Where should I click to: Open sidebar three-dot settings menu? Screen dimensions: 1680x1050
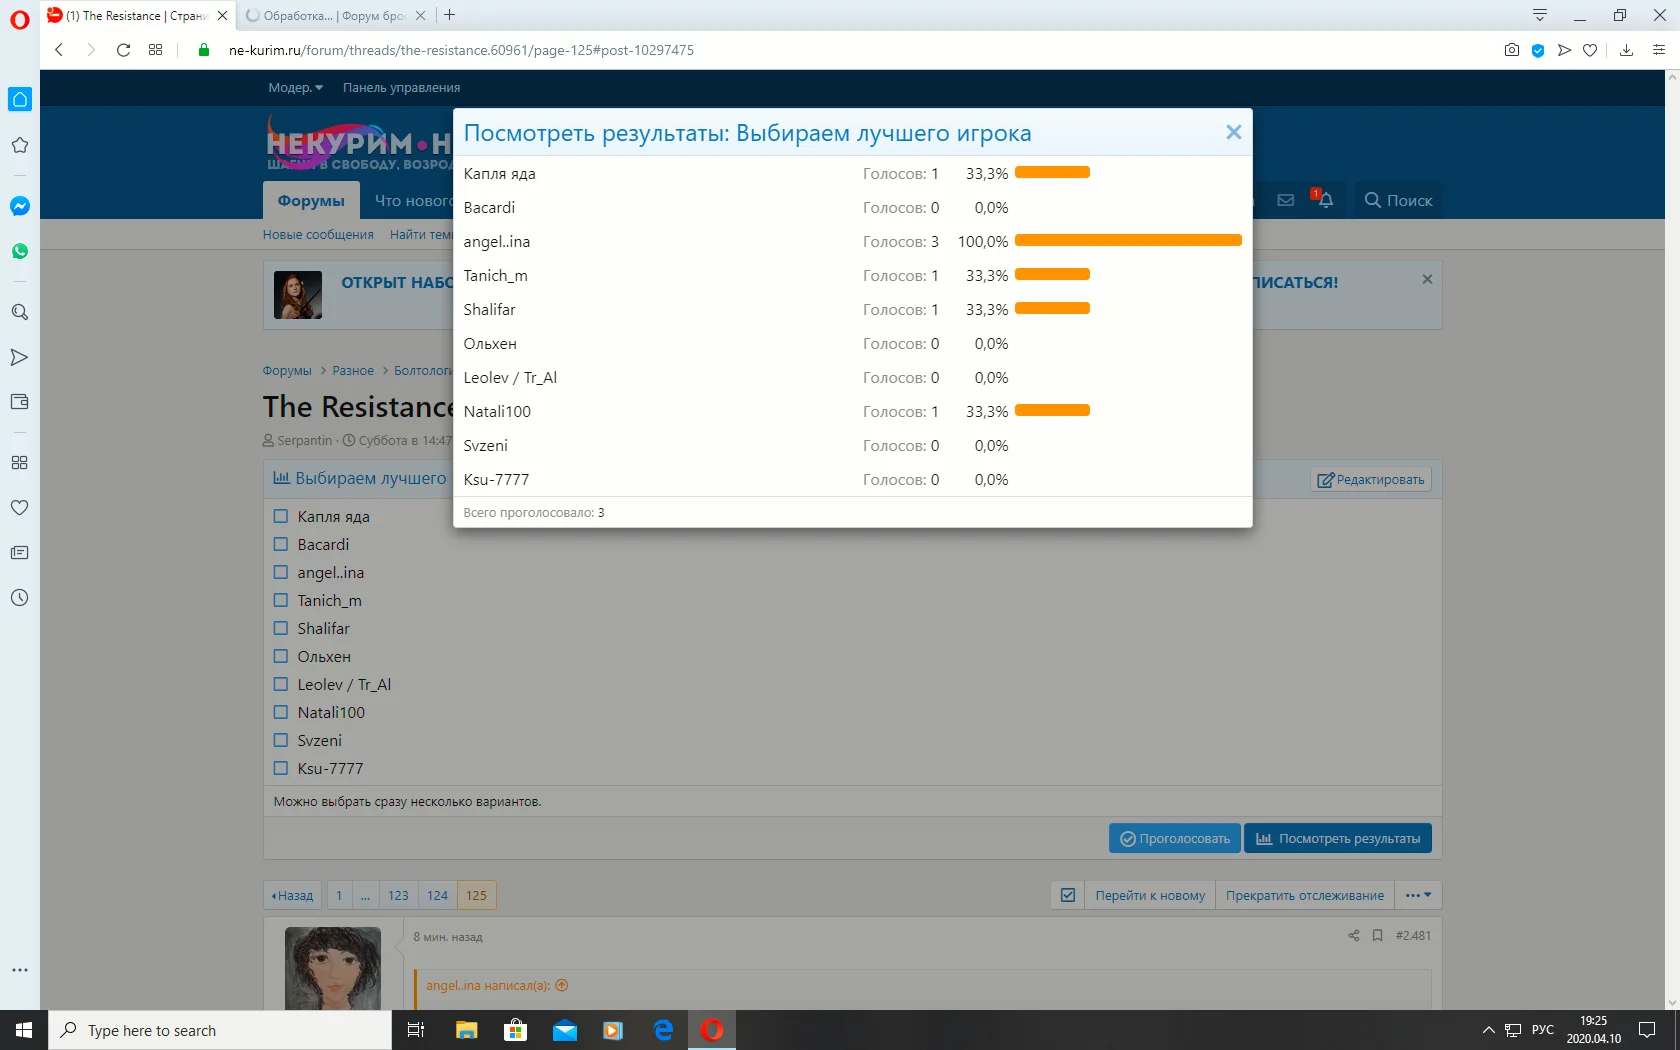(x=19, y=970)
